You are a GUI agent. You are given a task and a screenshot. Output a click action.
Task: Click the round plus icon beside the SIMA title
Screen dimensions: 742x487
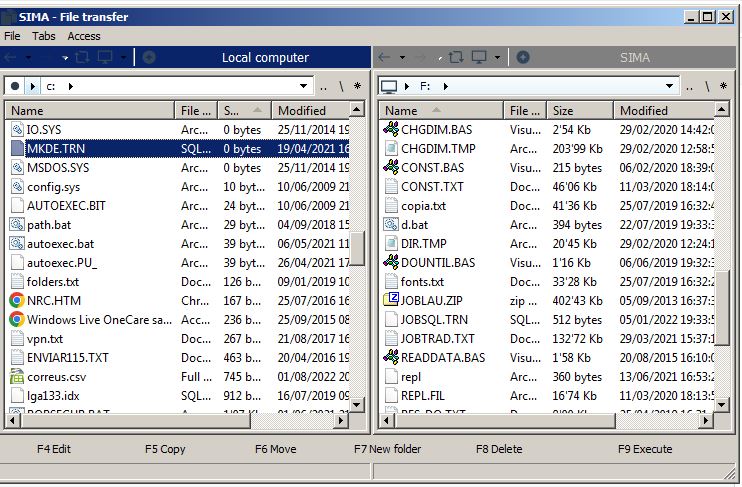[x=523, y=58]
